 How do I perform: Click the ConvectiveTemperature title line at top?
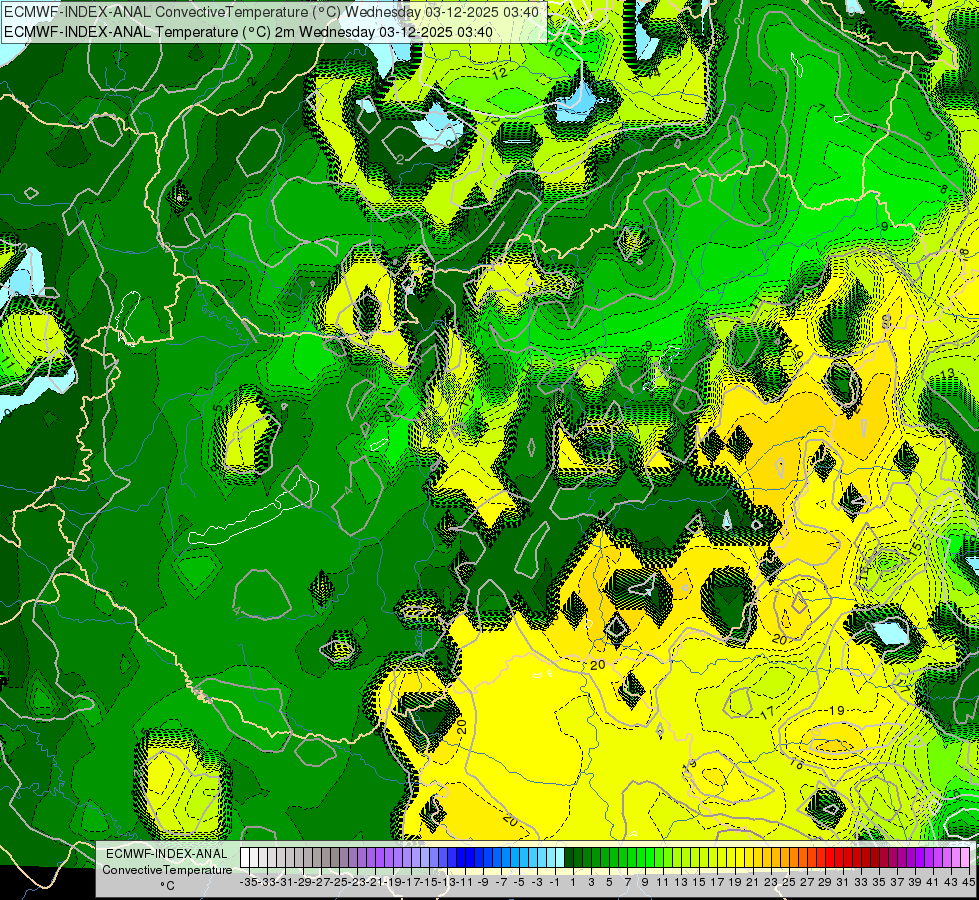(x=272, y=12)
